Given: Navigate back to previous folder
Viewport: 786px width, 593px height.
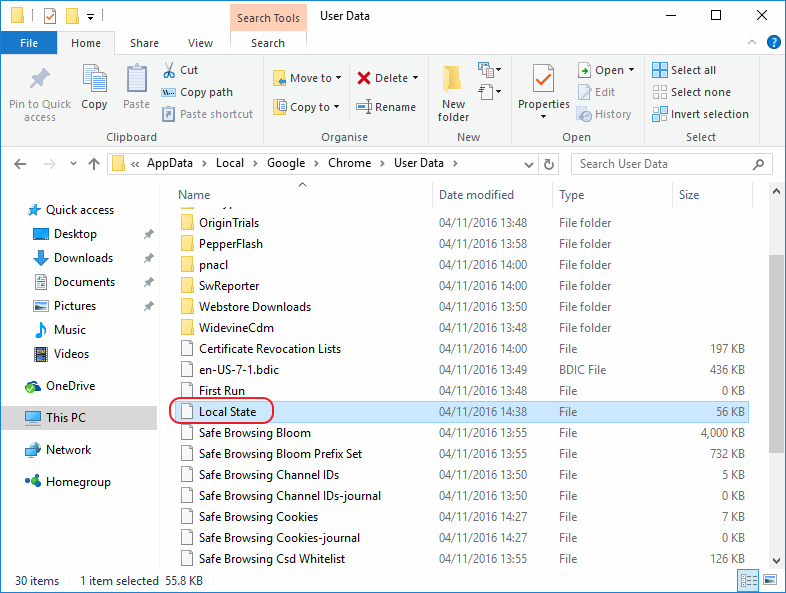Looking at the screenshot, I should pyautogui.click(x=20, y=164).
